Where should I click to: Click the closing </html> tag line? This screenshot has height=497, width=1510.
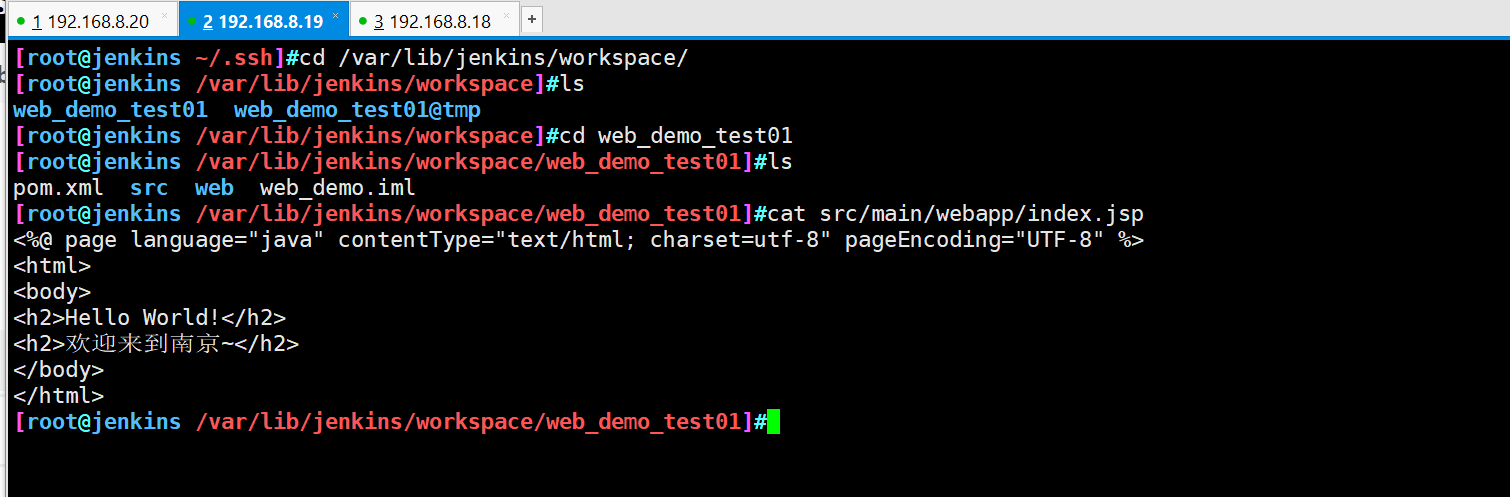[58, 396]
